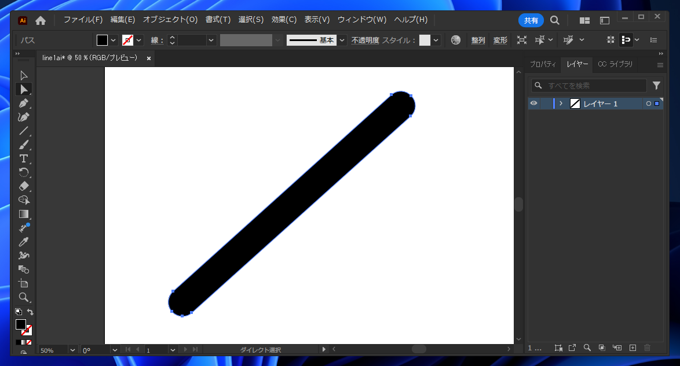Select the Selection tool arrow
Screen dimensions: 680x366
coord(23,75)
